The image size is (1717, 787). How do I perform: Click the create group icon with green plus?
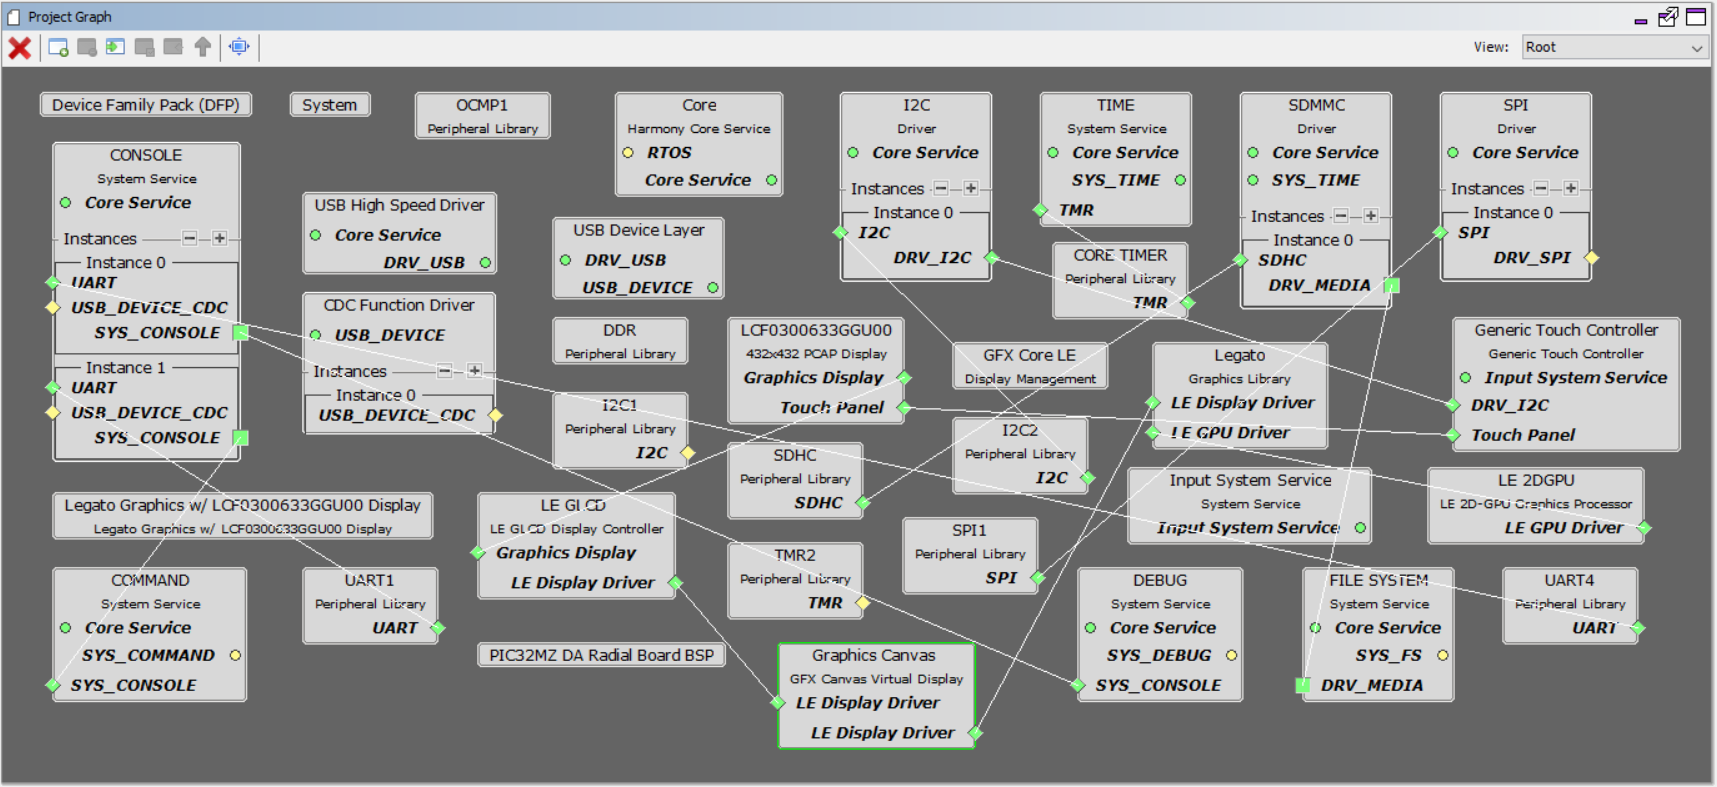[x=58, y=48]
